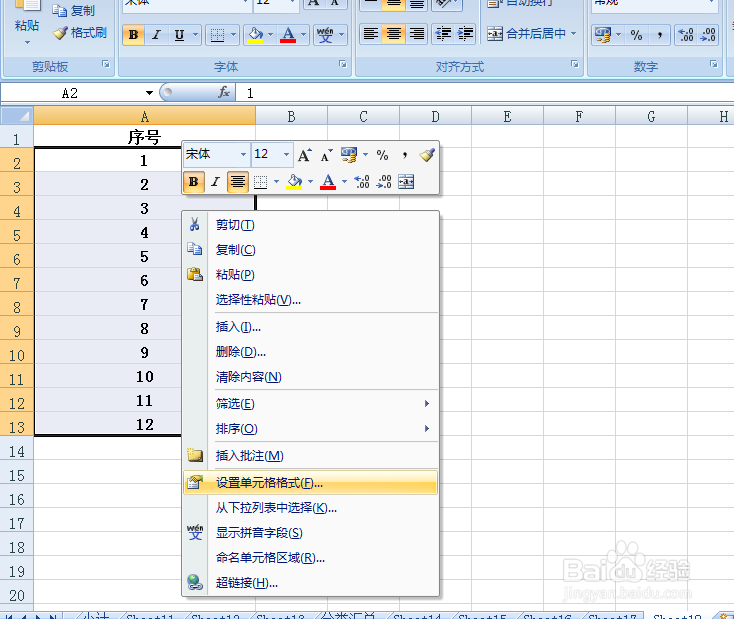734x619 pixels.
Task: Click the 格式刷 format painter button
Action: [80, 33]
